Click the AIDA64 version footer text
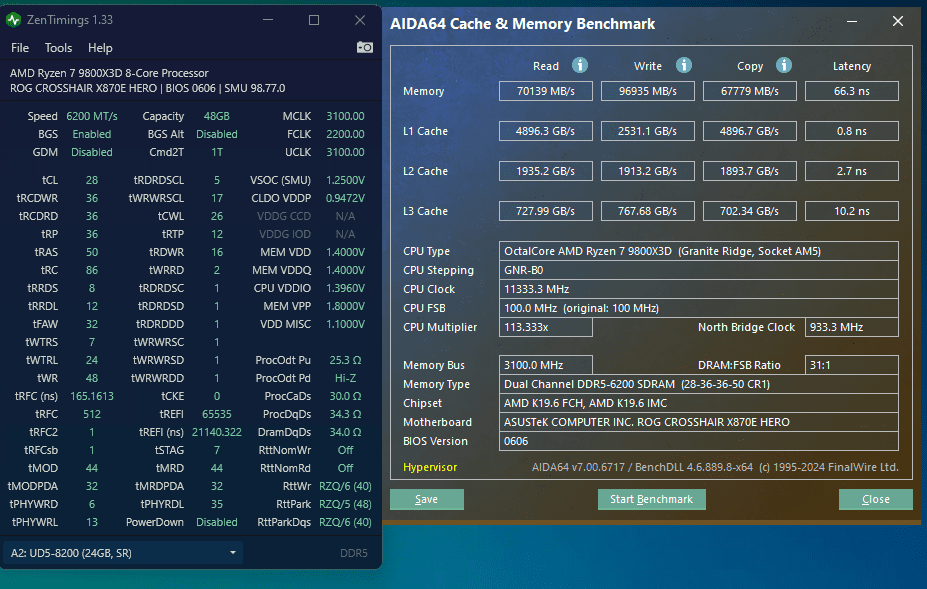The image size is (927, 589). (x=715, y=467)
